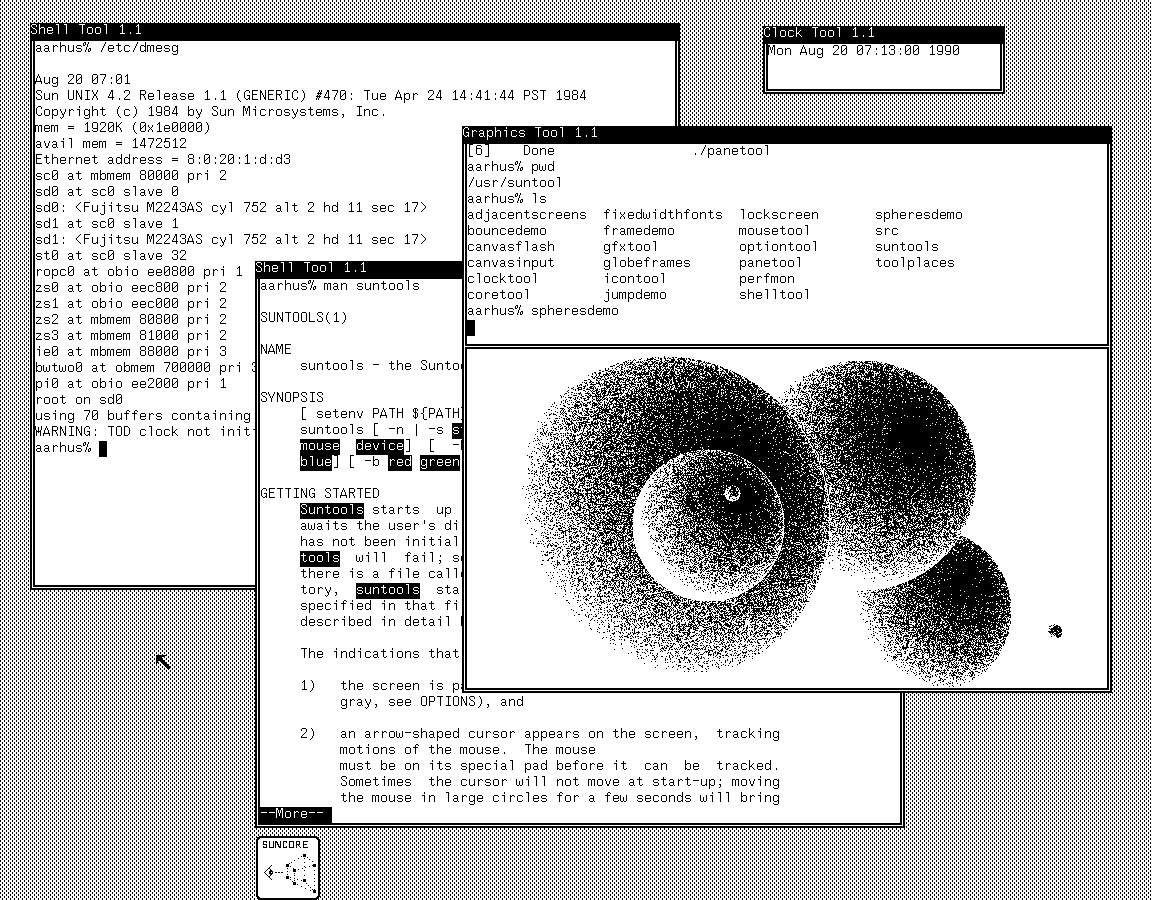Screen dimensions: 1152x900
Task: Click 'clocktool' in the ls listing
Action: pyautogui.click(x=503, y=279)
